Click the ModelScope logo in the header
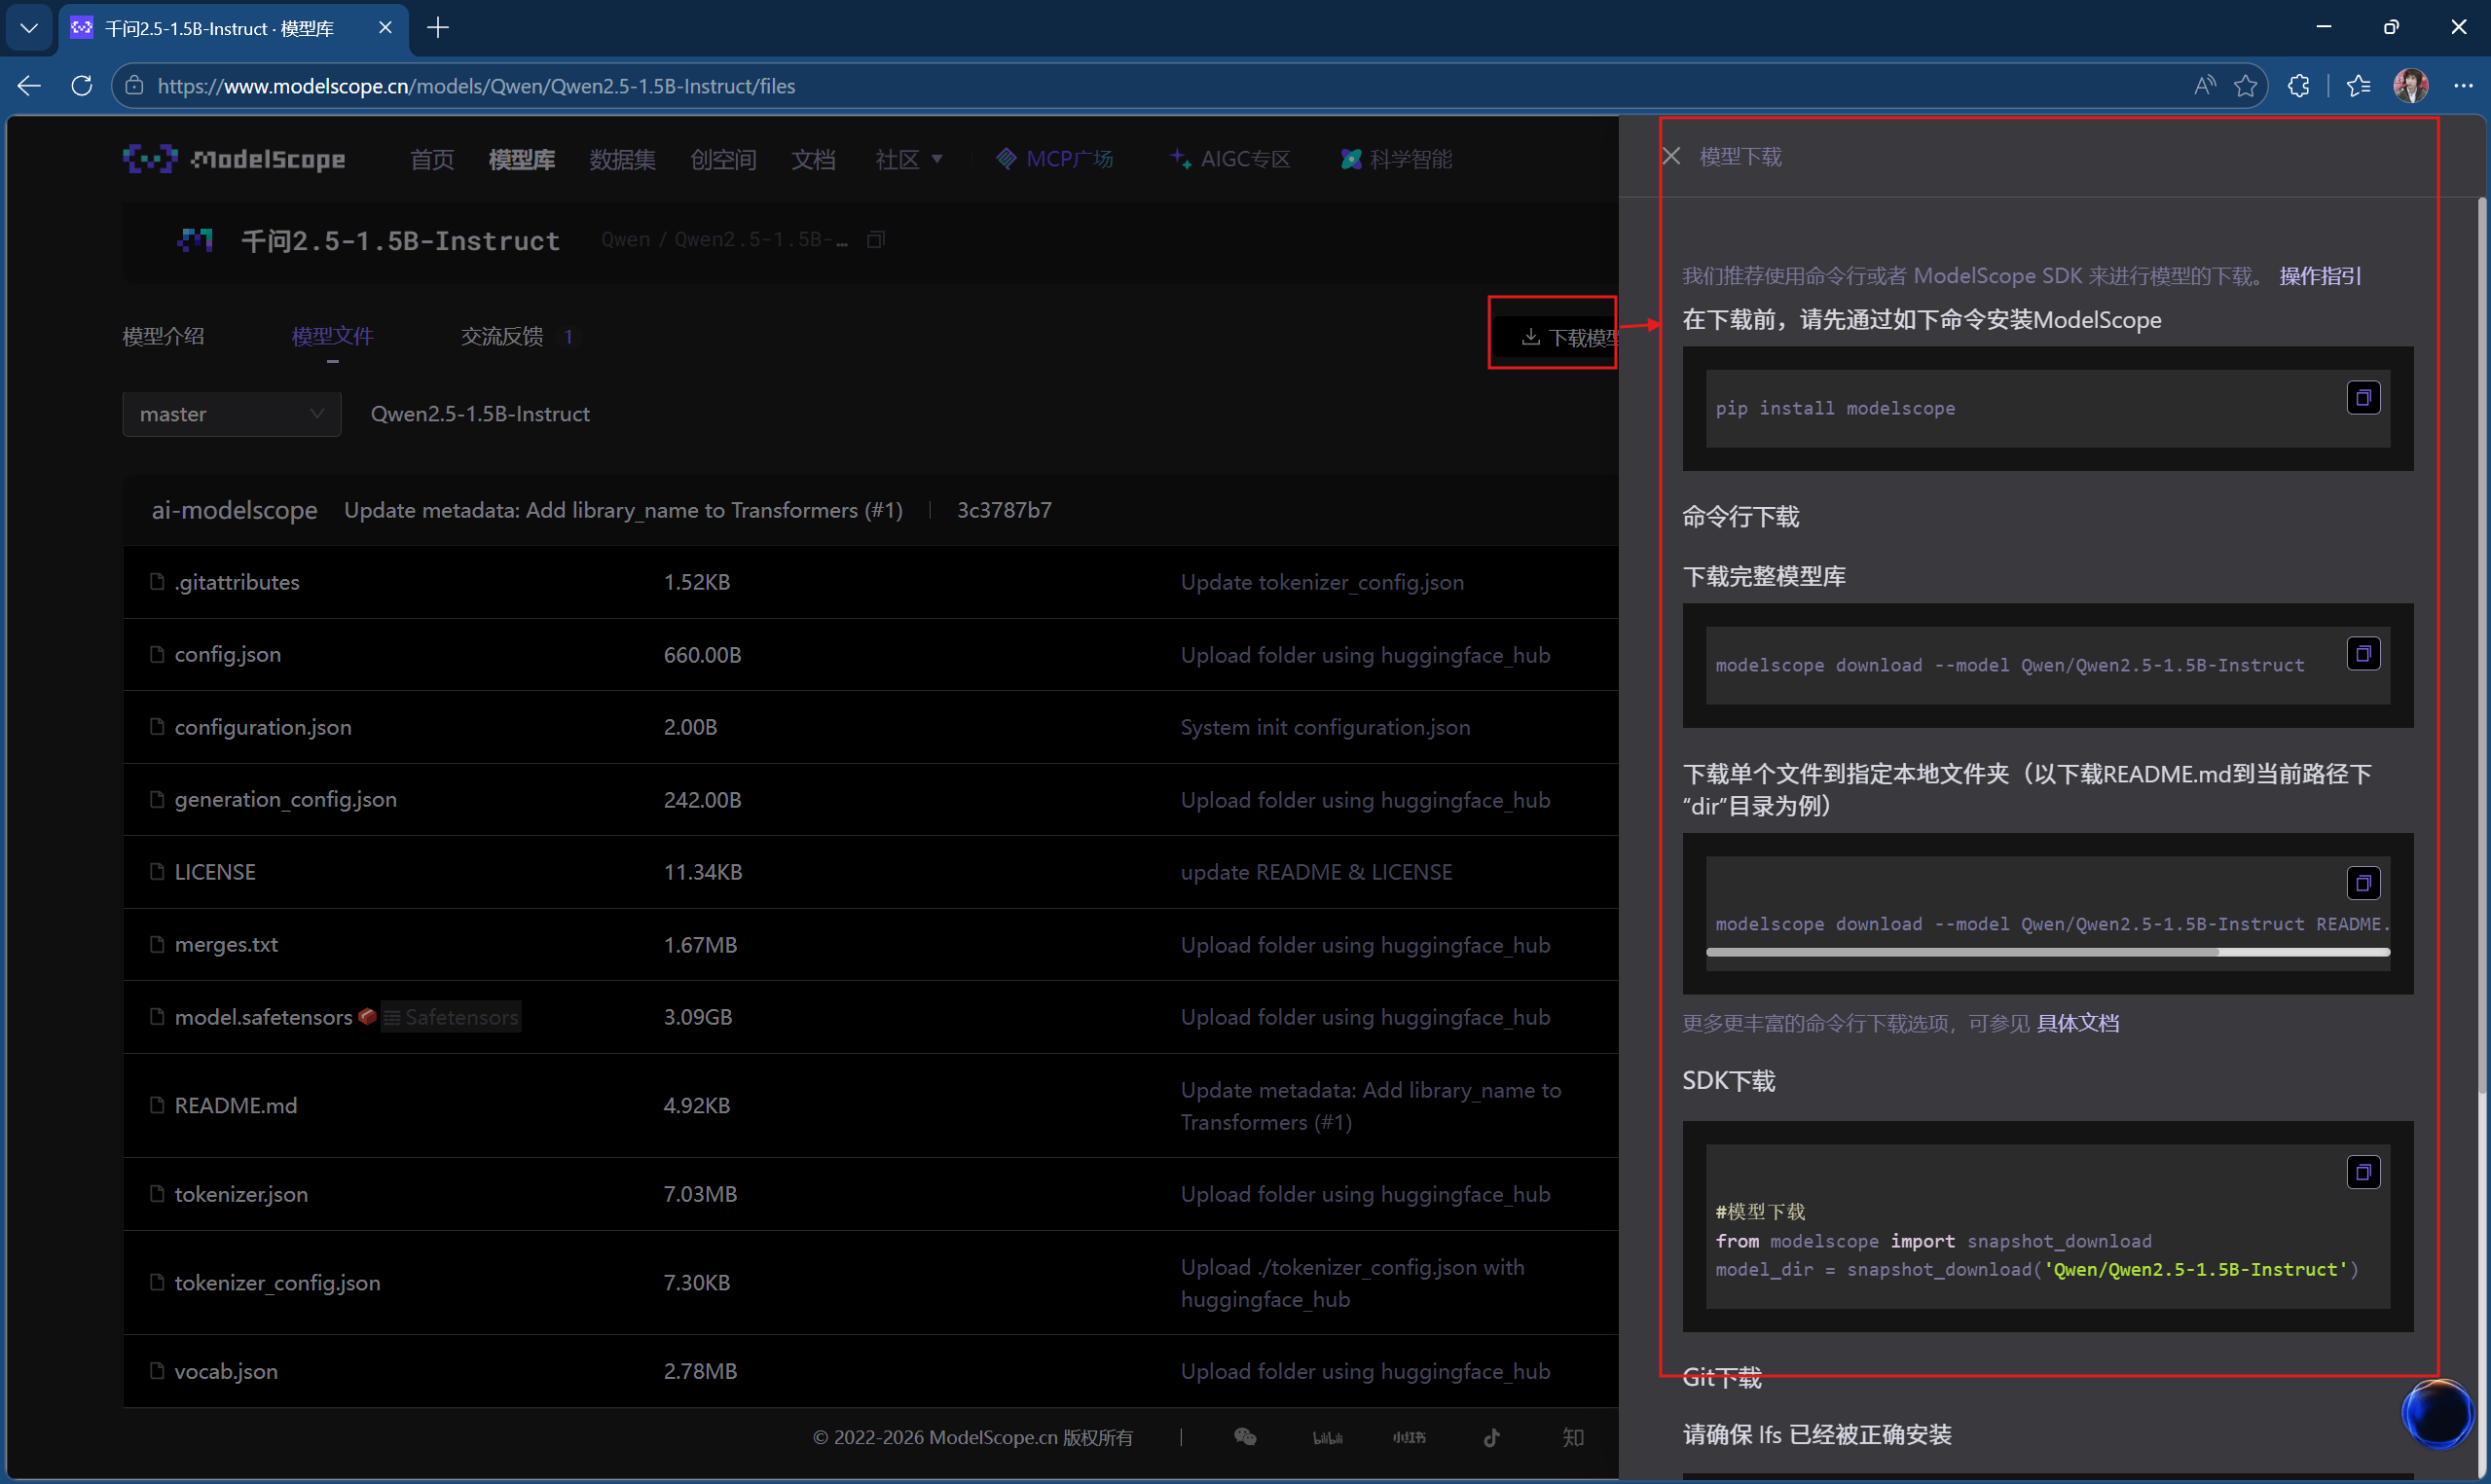This screenshot has width=2491, height=1484. click(234, 159)
